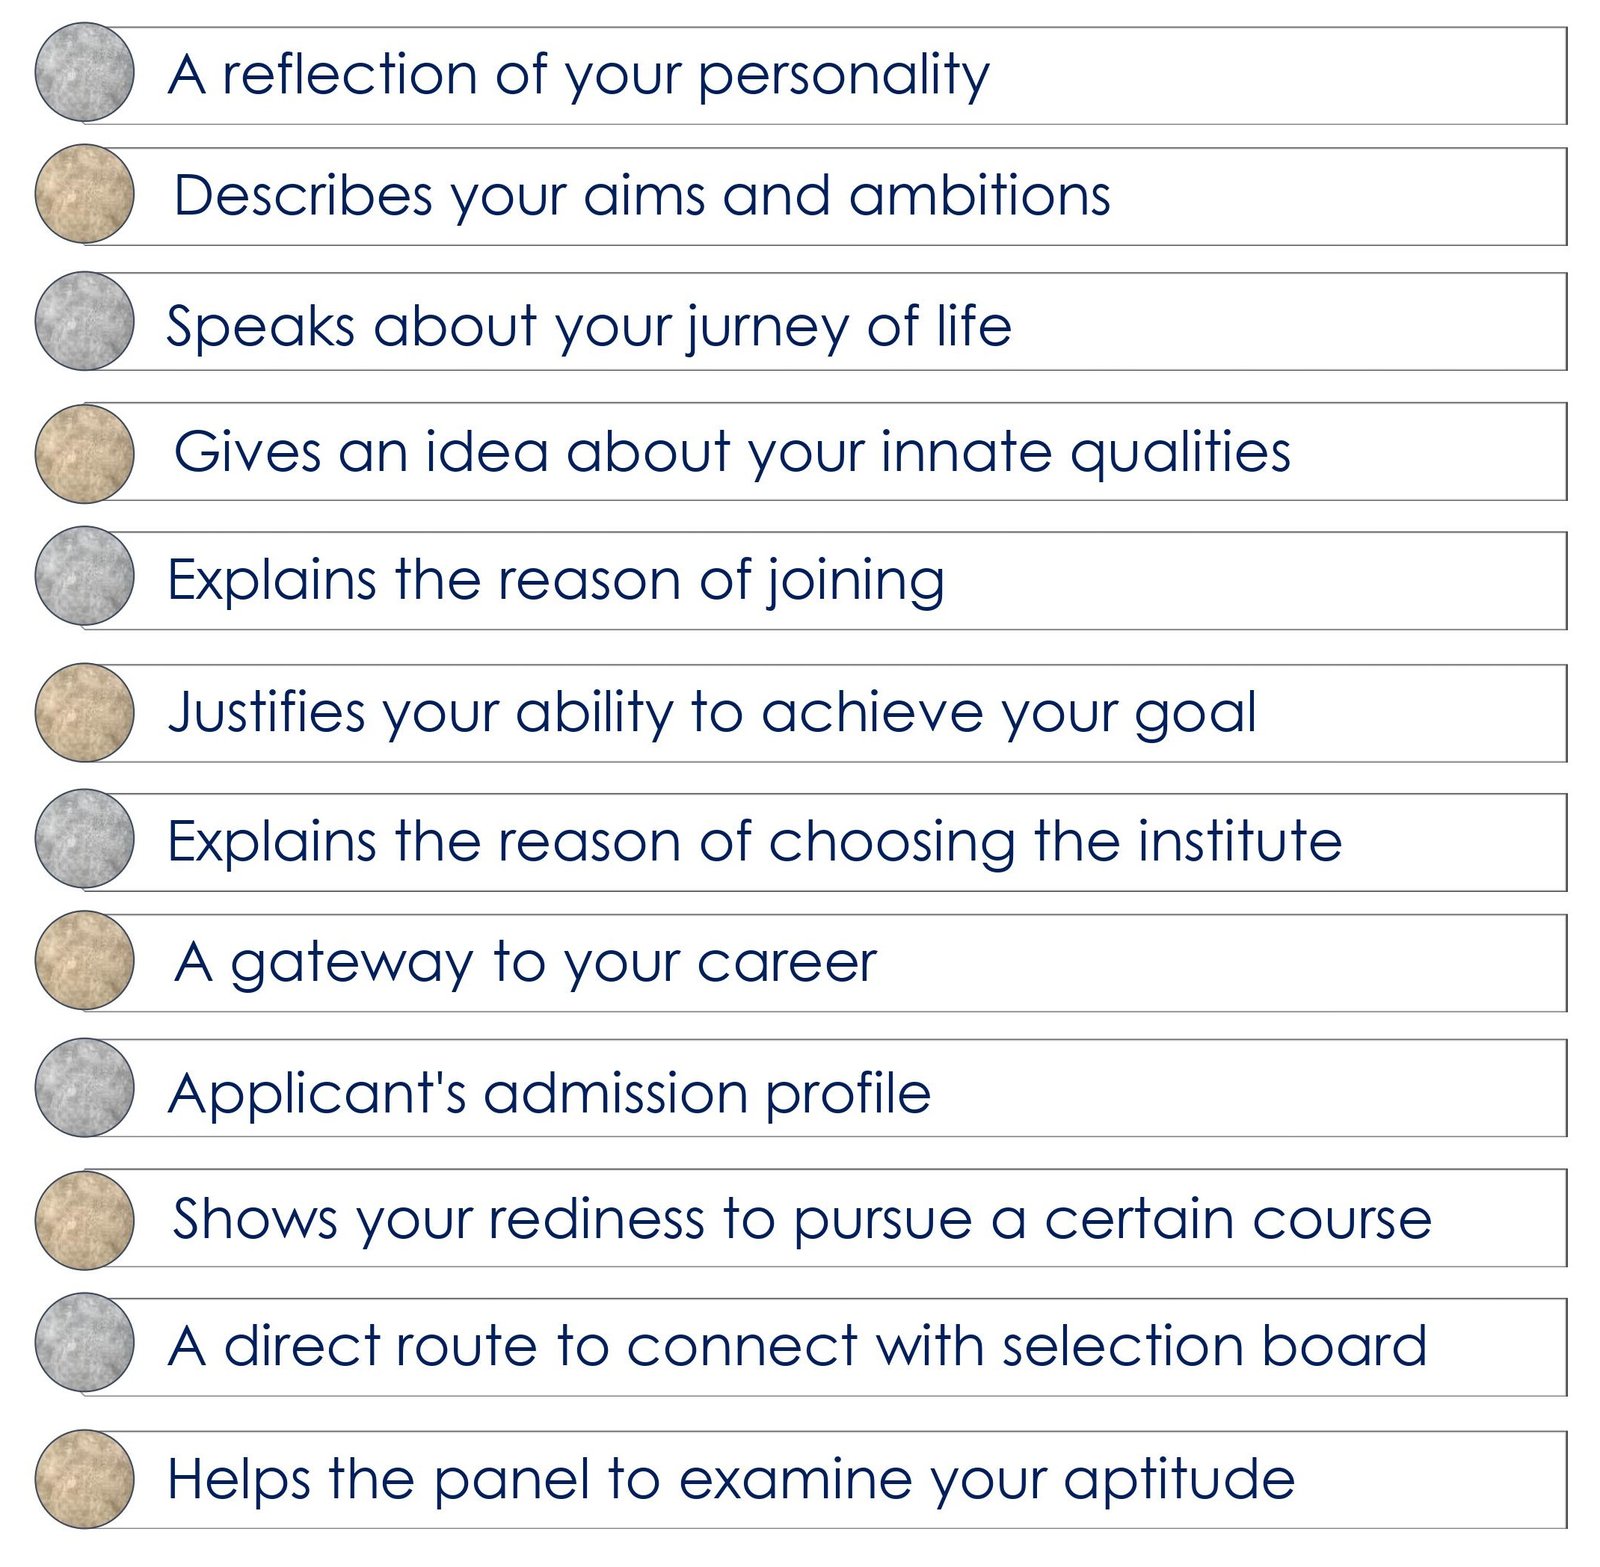Select the gray bullet next to 'Applicant's admission profile'
The width and height of the screenshot is (1600, 1567).
84,1088
